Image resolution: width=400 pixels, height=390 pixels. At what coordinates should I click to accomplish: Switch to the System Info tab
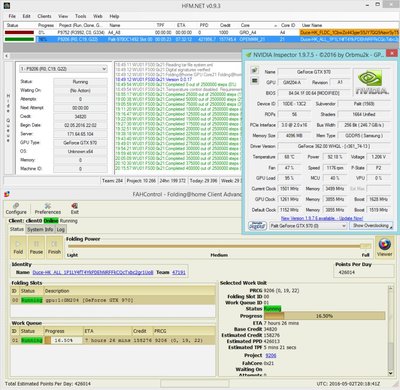click(x=40, y=229)
